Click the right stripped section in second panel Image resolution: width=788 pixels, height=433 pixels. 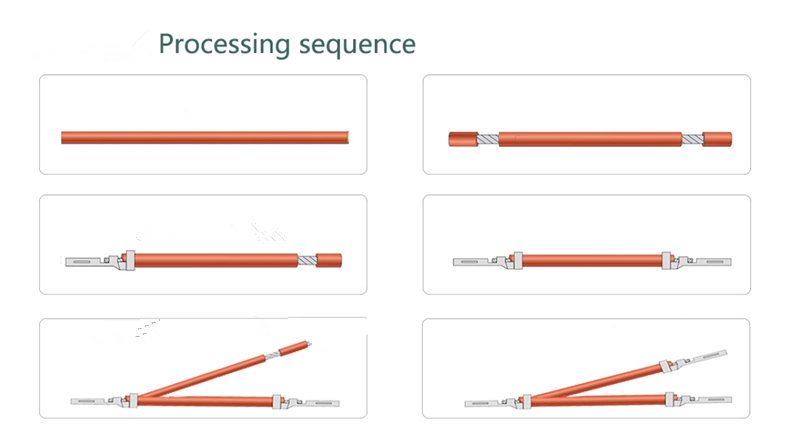pos(693,139)
